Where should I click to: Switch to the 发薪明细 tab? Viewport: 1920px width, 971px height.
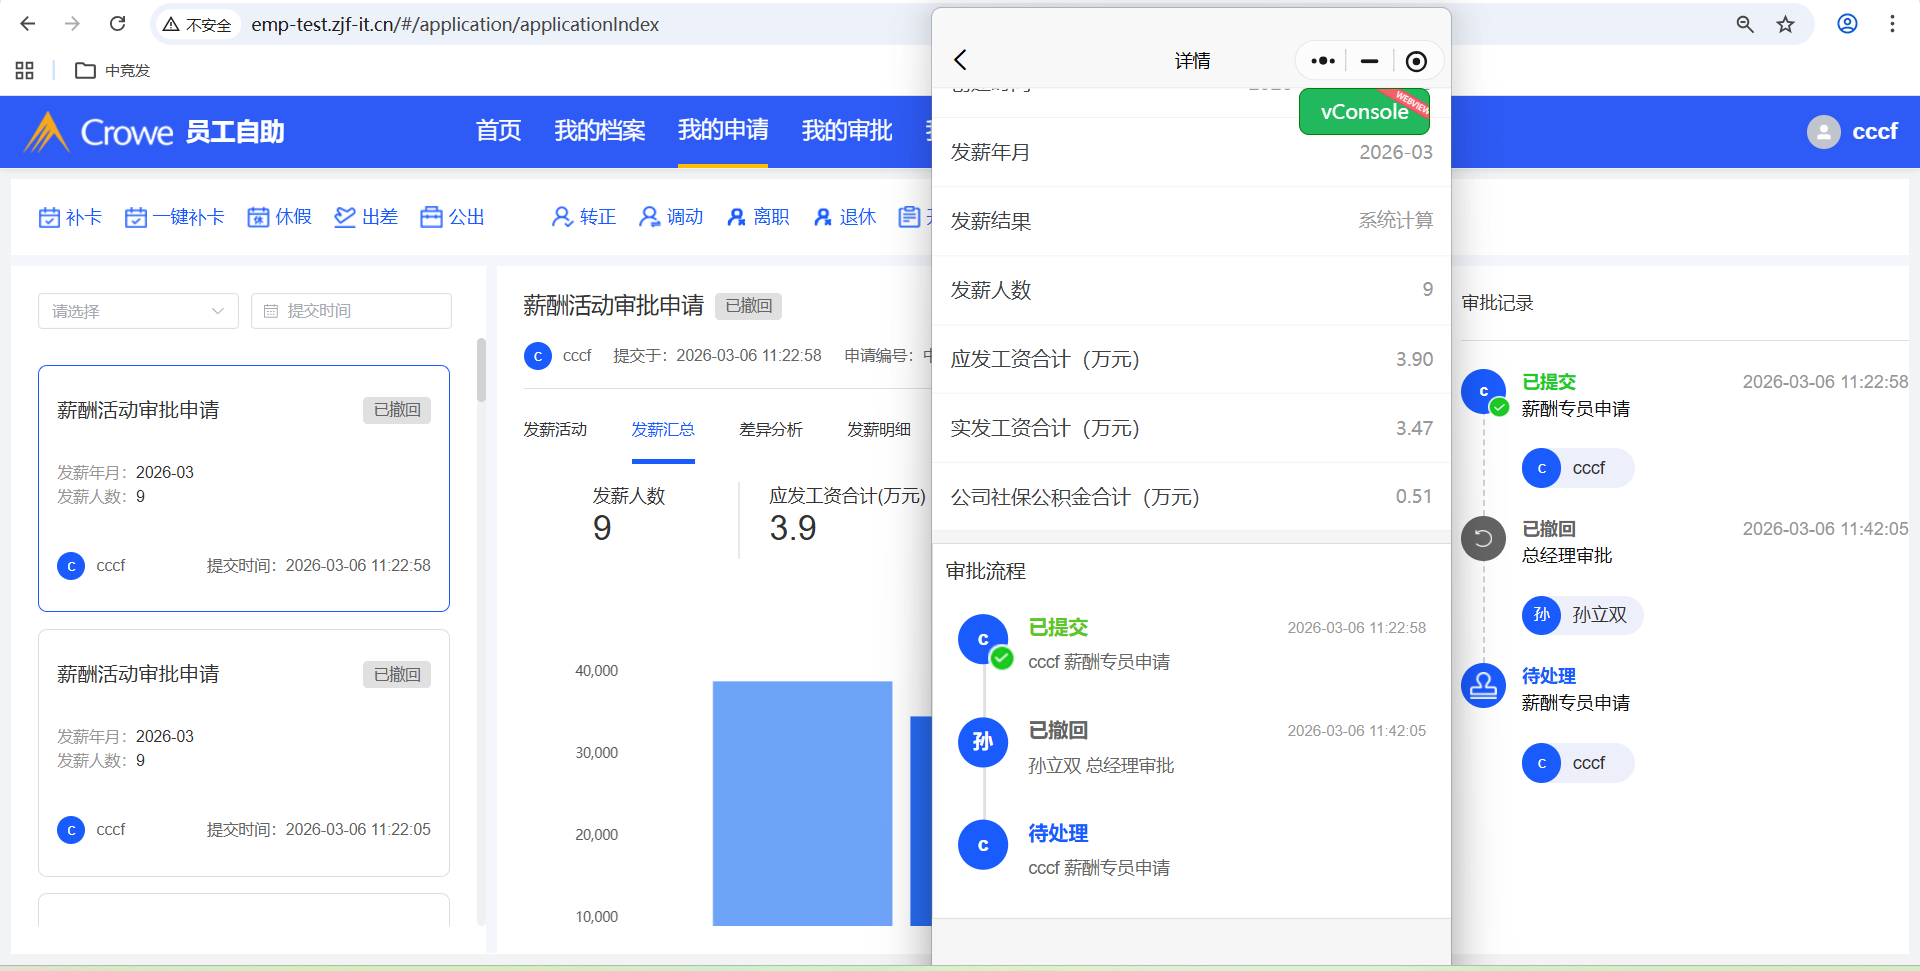[x=878, y=430]
